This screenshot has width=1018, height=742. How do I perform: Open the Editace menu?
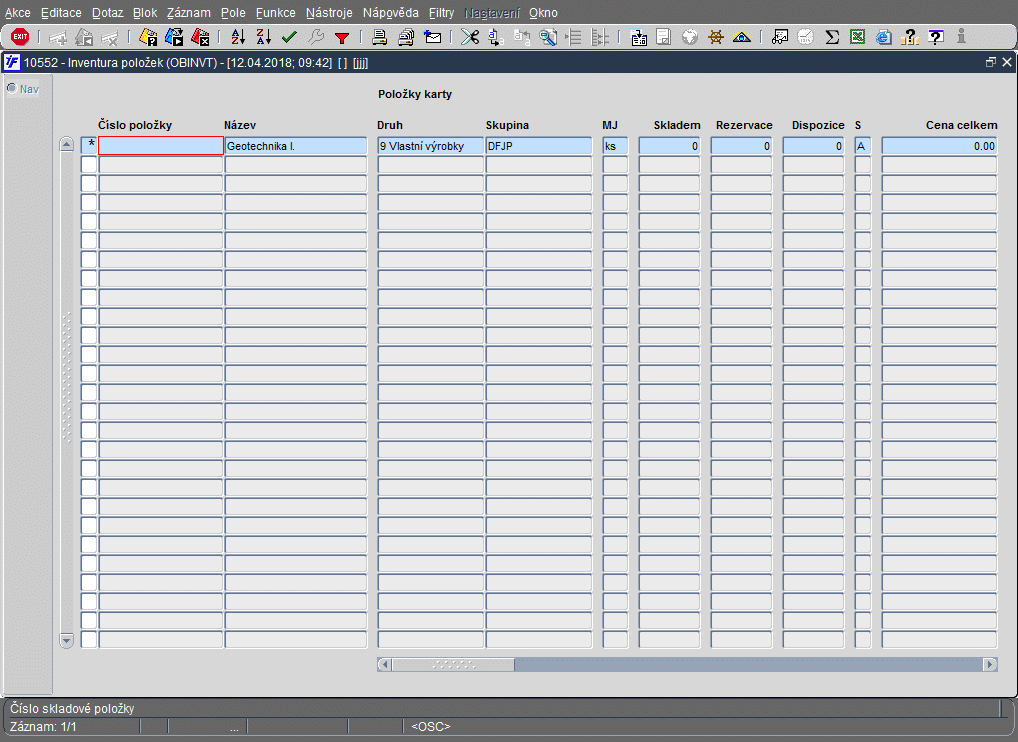61,13
